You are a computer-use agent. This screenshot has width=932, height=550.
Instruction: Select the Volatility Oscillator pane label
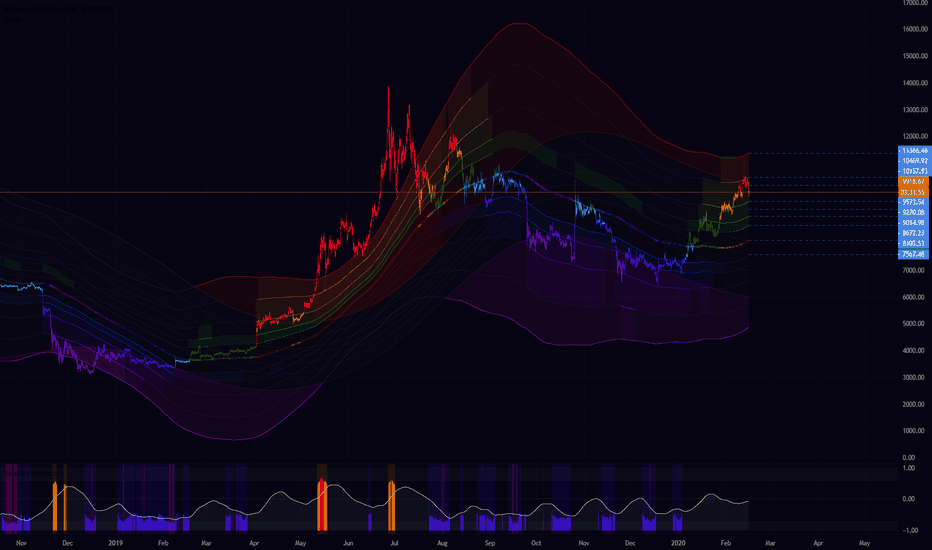(x=30, y=473)
